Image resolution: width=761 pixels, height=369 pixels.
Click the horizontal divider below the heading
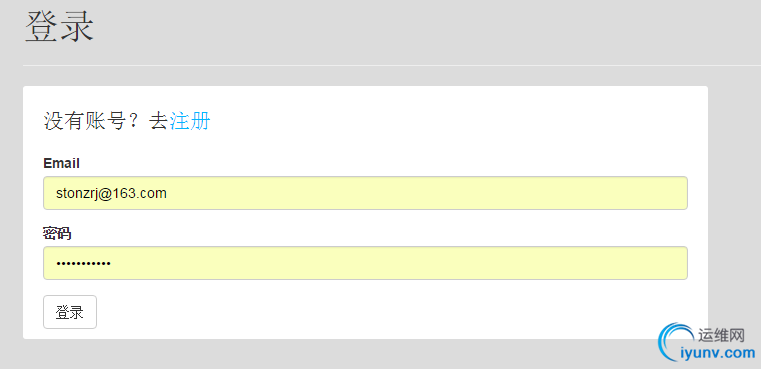coord(392,65)
